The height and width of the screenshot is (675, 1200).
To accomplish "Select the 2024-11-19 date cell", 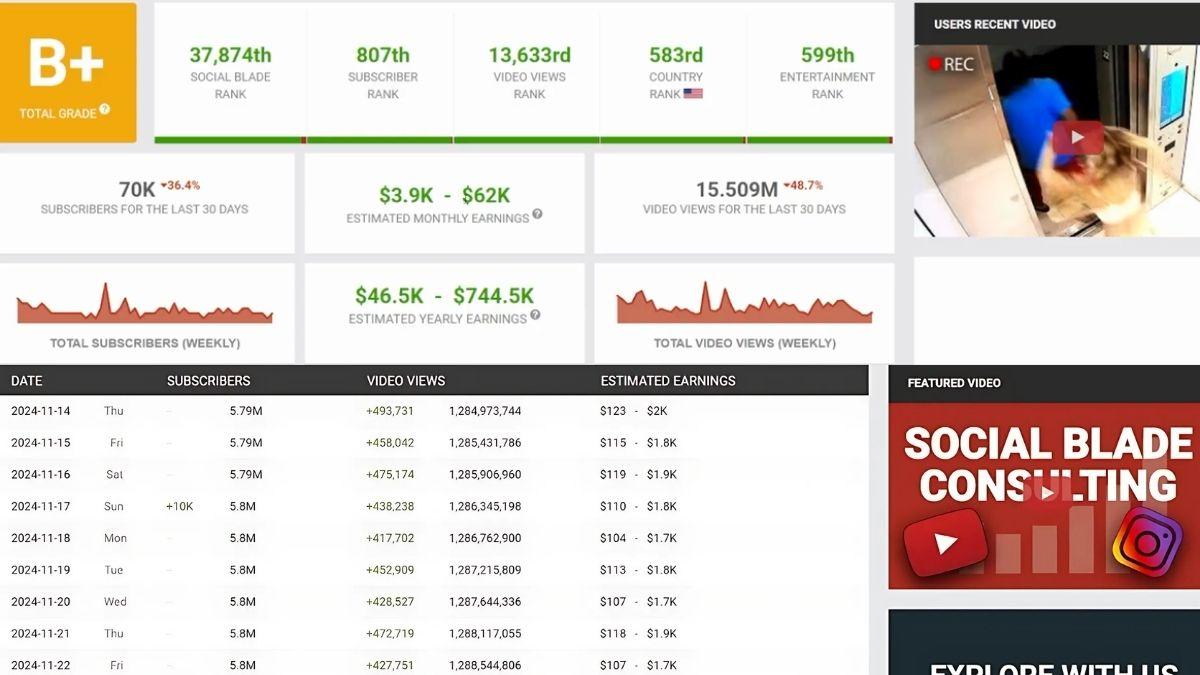I will 41,570.
